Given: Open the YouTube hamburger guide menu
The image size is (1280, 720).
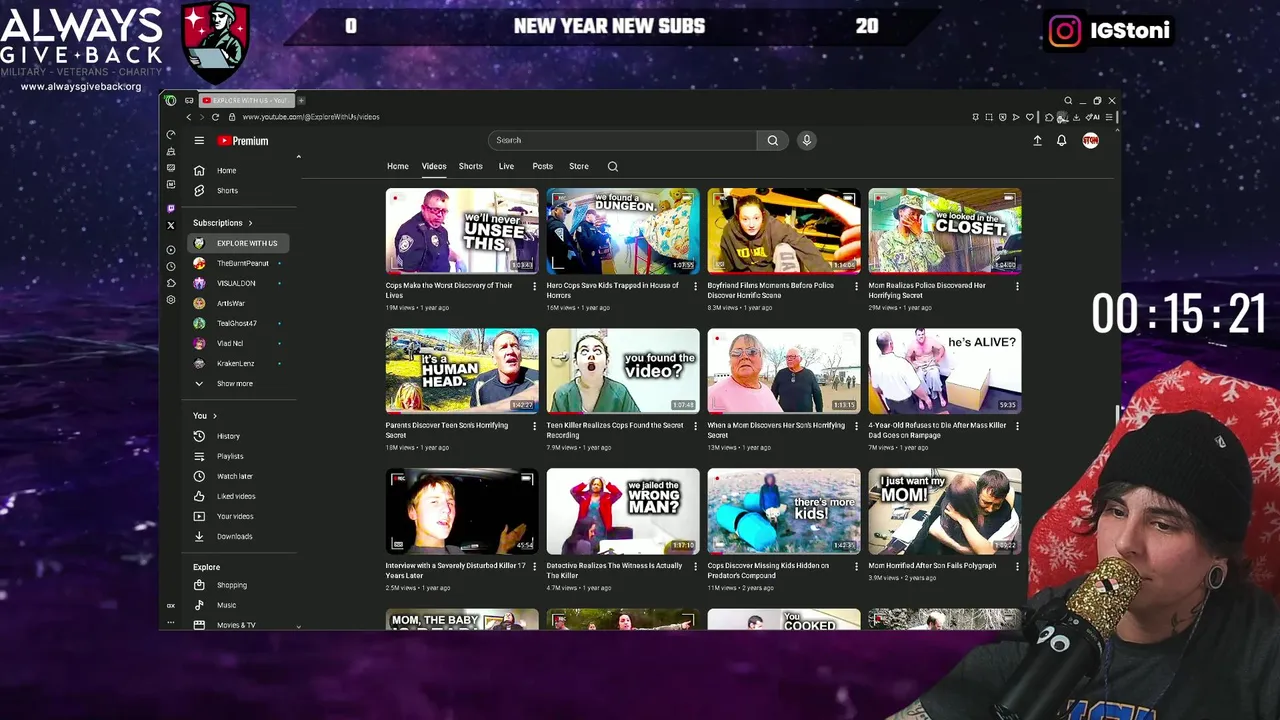Looking at the screenshot, I should point(199,141).
